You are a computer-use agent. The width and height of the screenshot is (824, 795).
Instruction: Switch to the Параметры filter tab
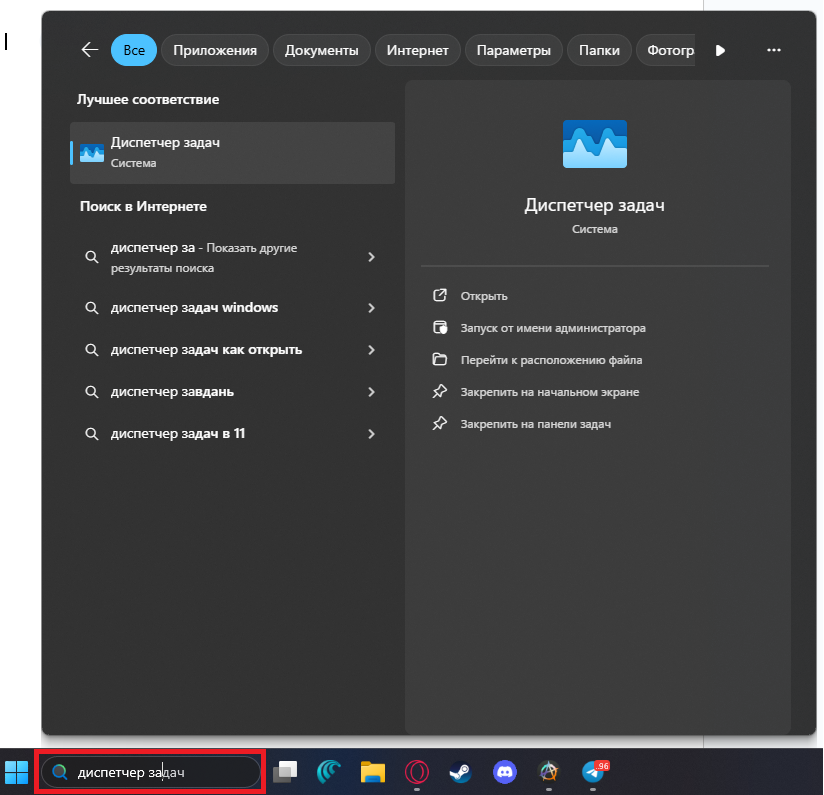click(x=513, y=50)
